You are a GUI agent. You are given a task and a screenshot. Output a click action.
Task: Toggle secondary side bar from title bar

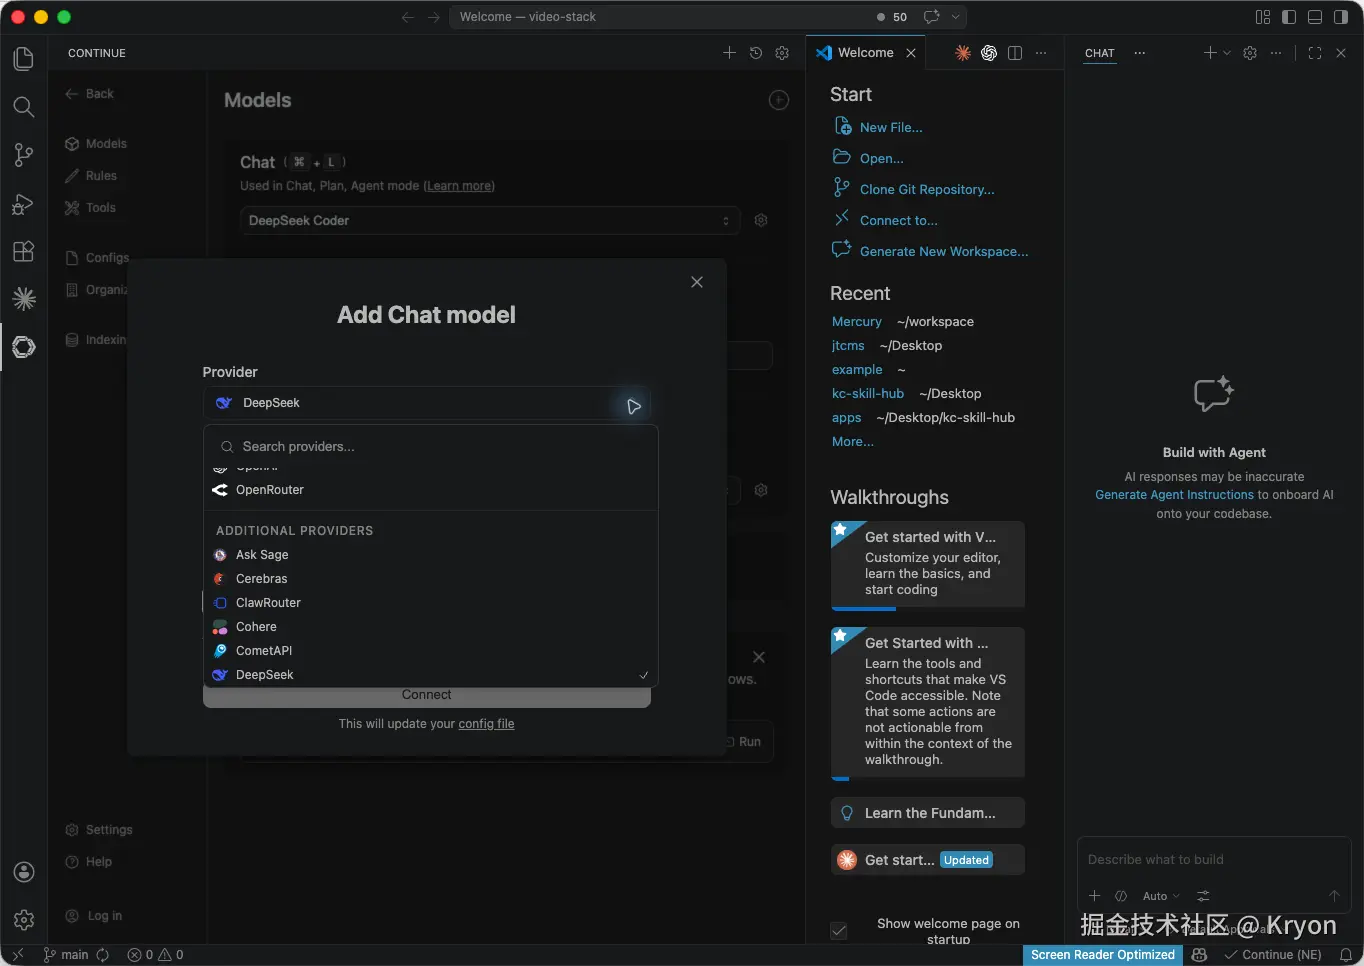1341,17
